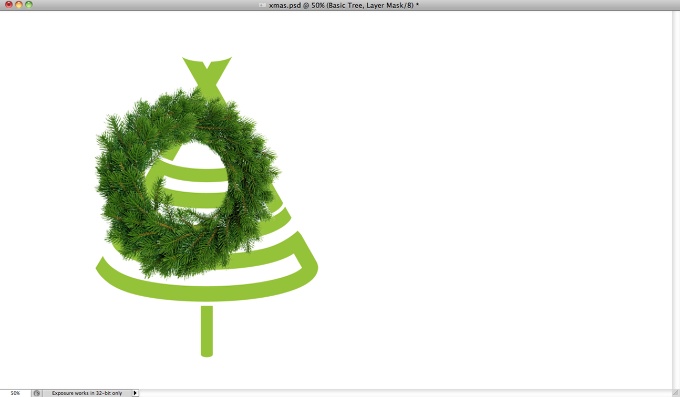Click the vertical scrollbar on the right edge
Image resolution: width=680 pixels, height=397 pixels.
676,200
